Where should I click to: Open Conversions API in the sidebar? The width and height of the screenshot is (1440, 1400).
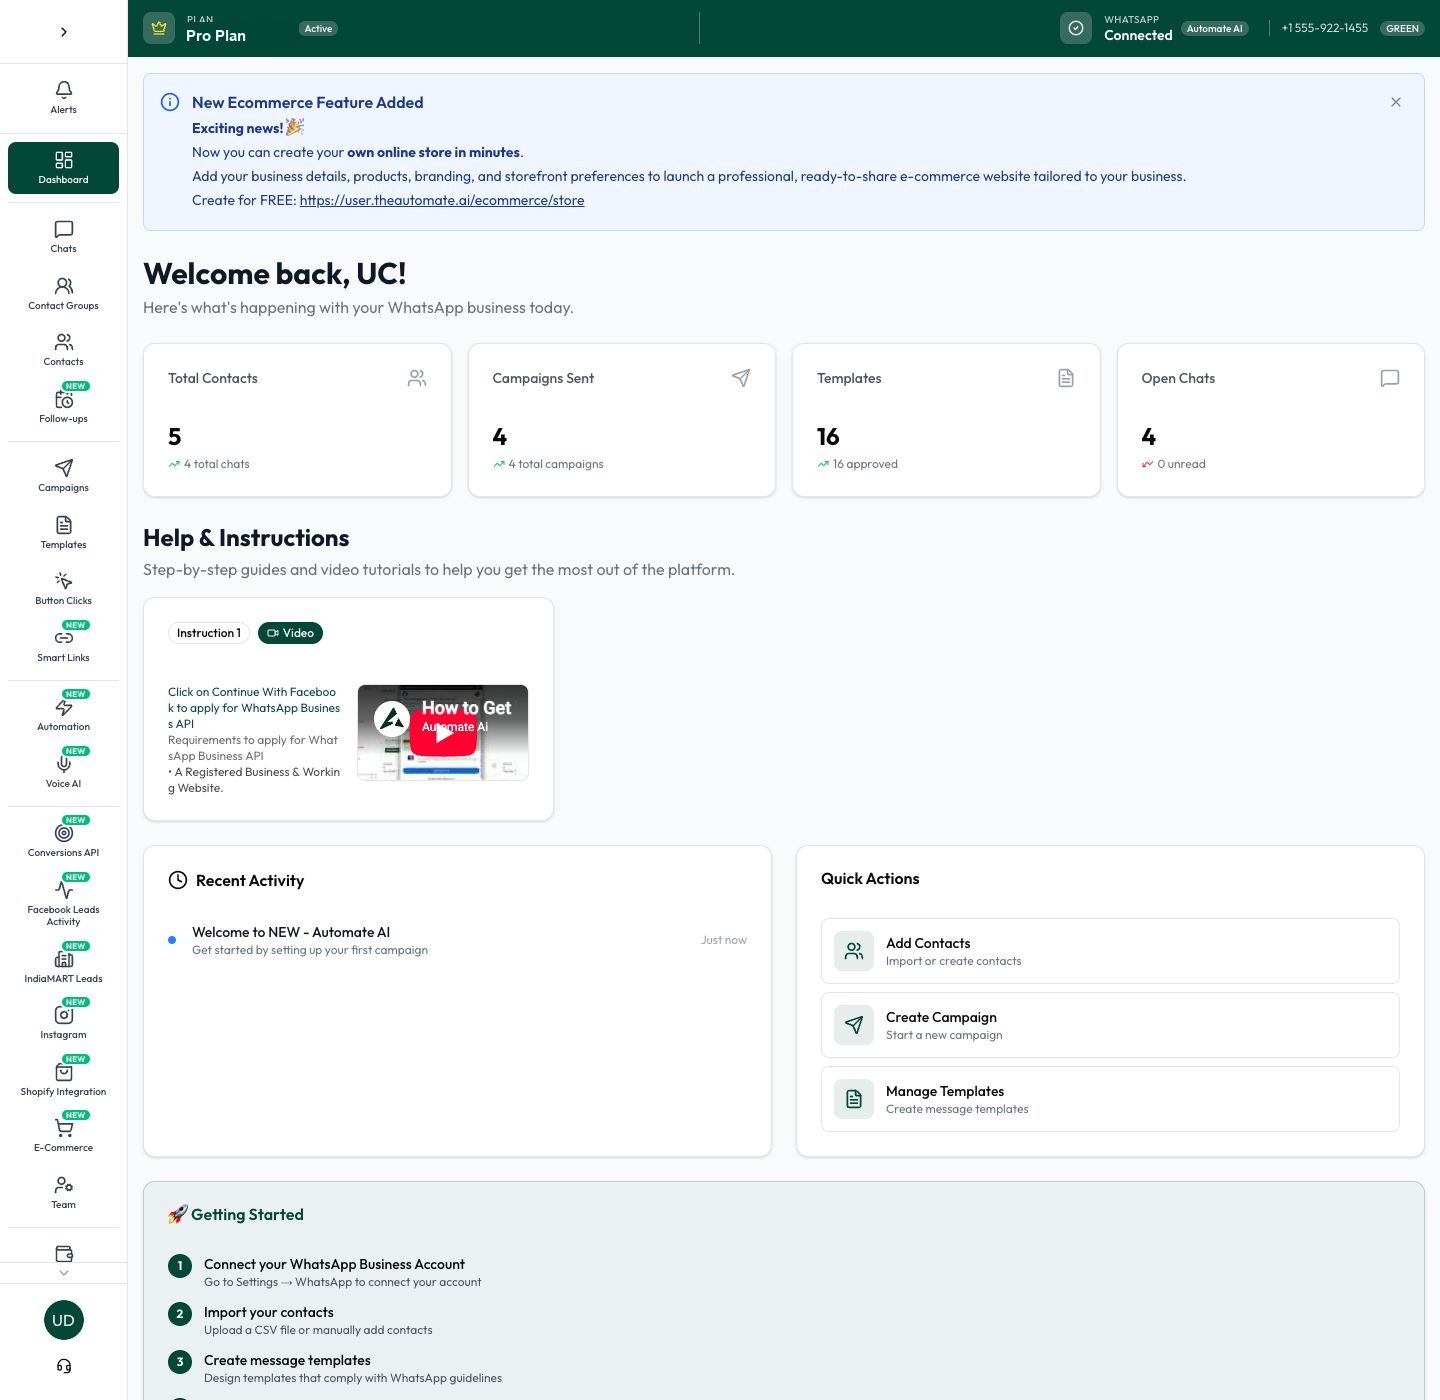point(64,841)
